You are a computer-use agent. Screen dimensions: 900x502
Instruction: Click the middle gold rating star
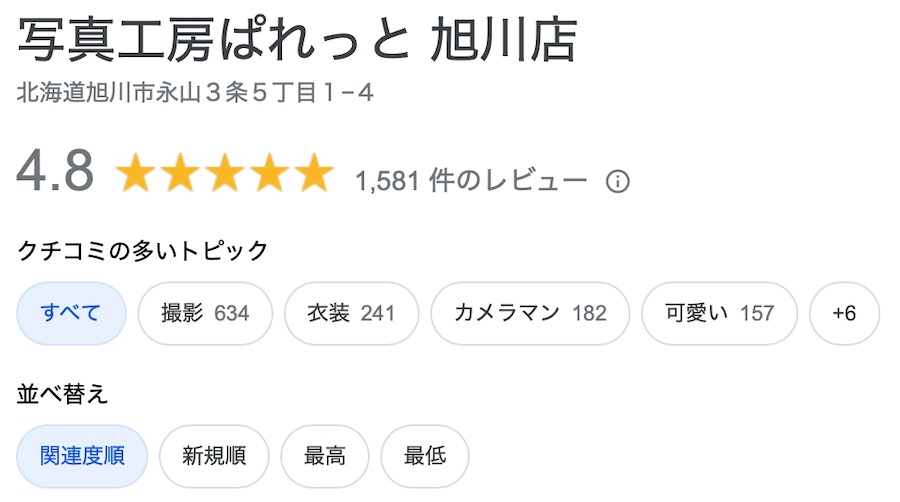(225, 172)
